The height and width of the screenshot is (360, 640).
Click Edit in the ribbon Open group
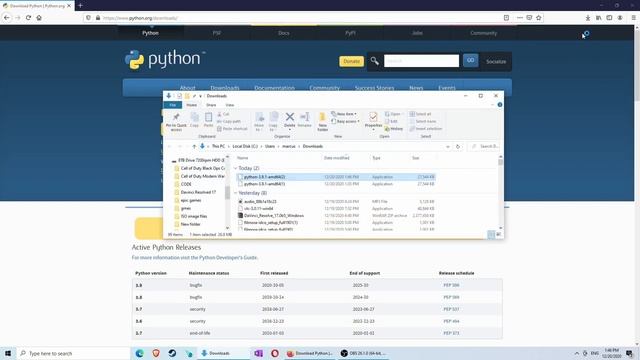coord(391,121)
